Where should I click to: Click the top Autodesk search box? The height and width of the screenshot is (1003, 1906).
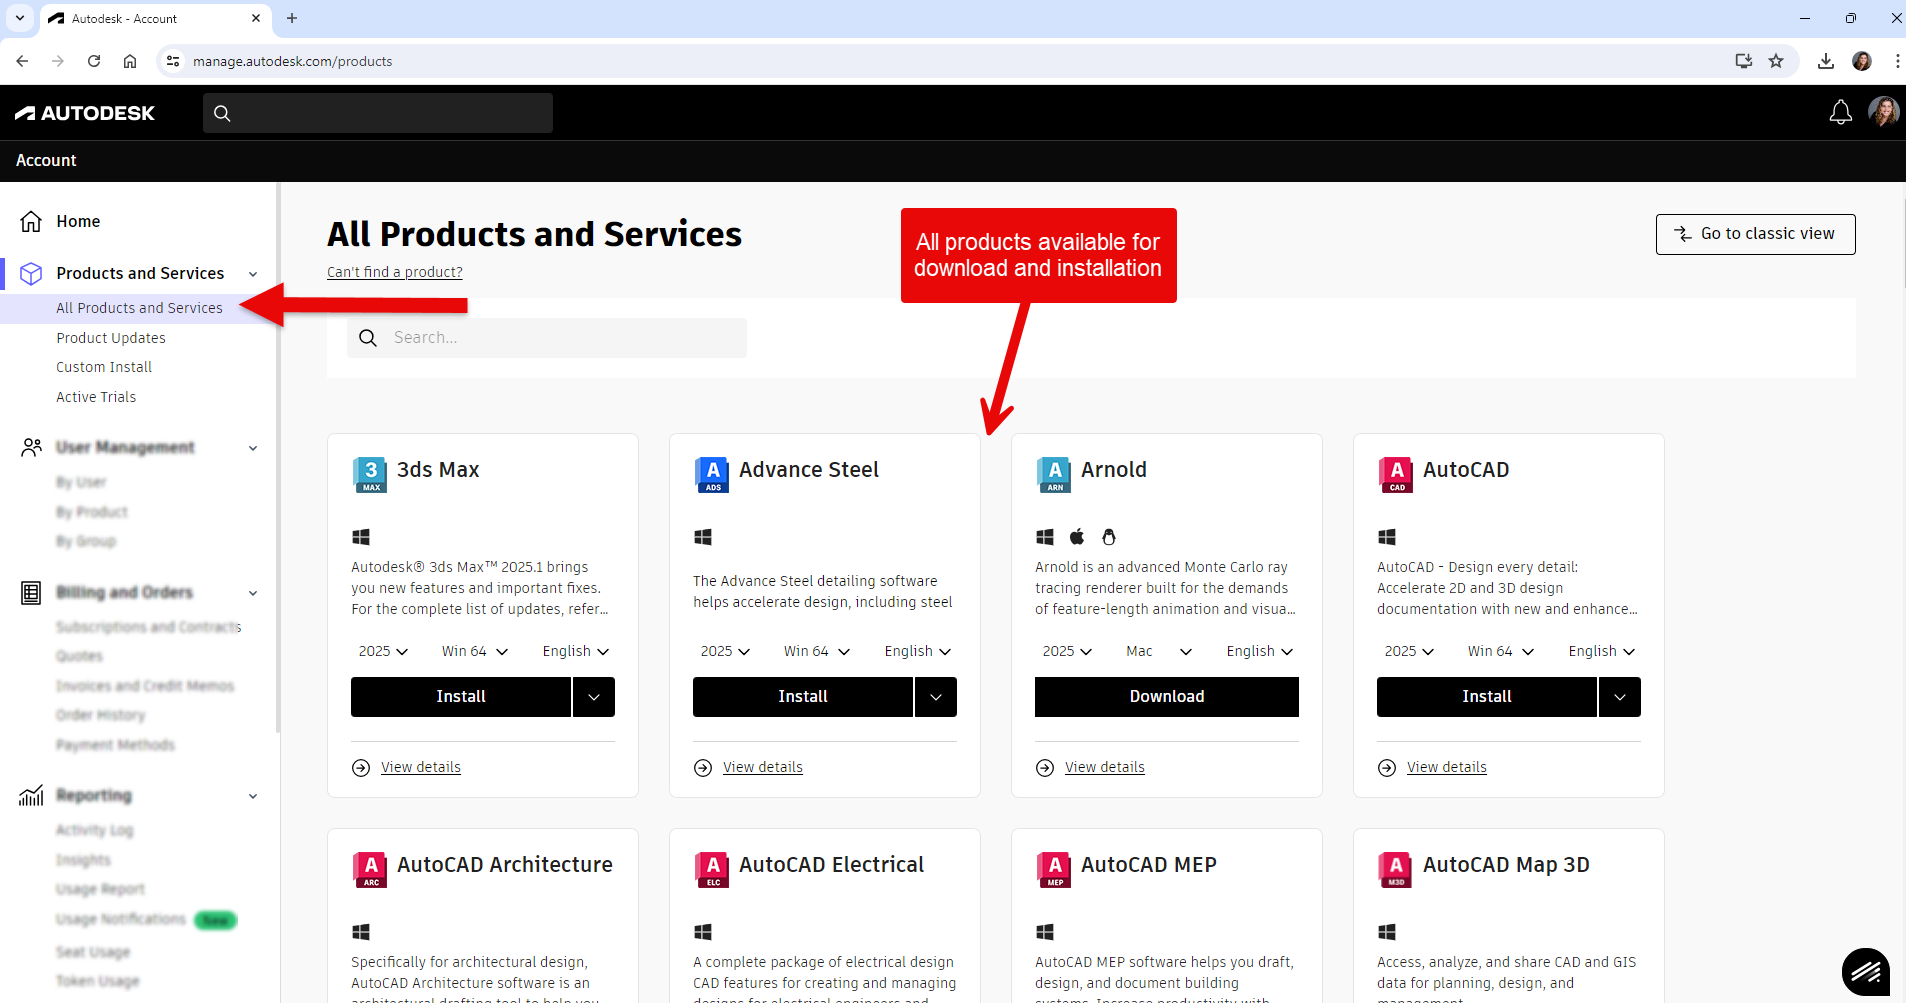[x=378, y=113]
